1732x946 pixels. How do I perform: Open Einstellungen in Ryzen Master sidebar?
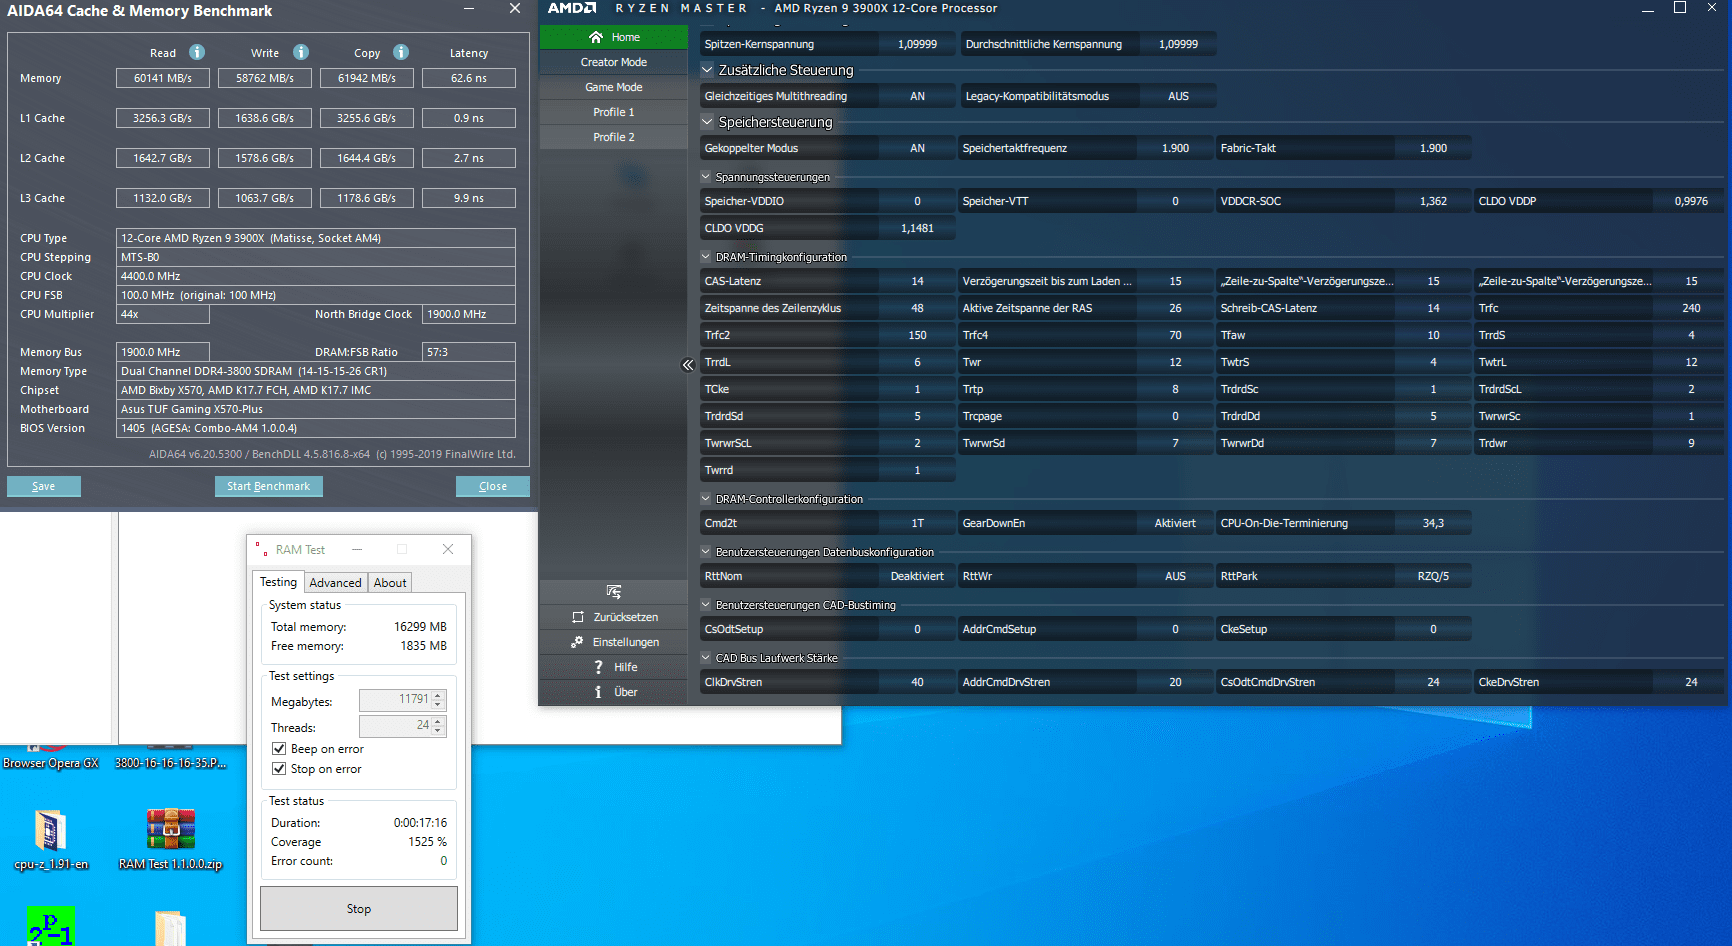click(614, 642)
